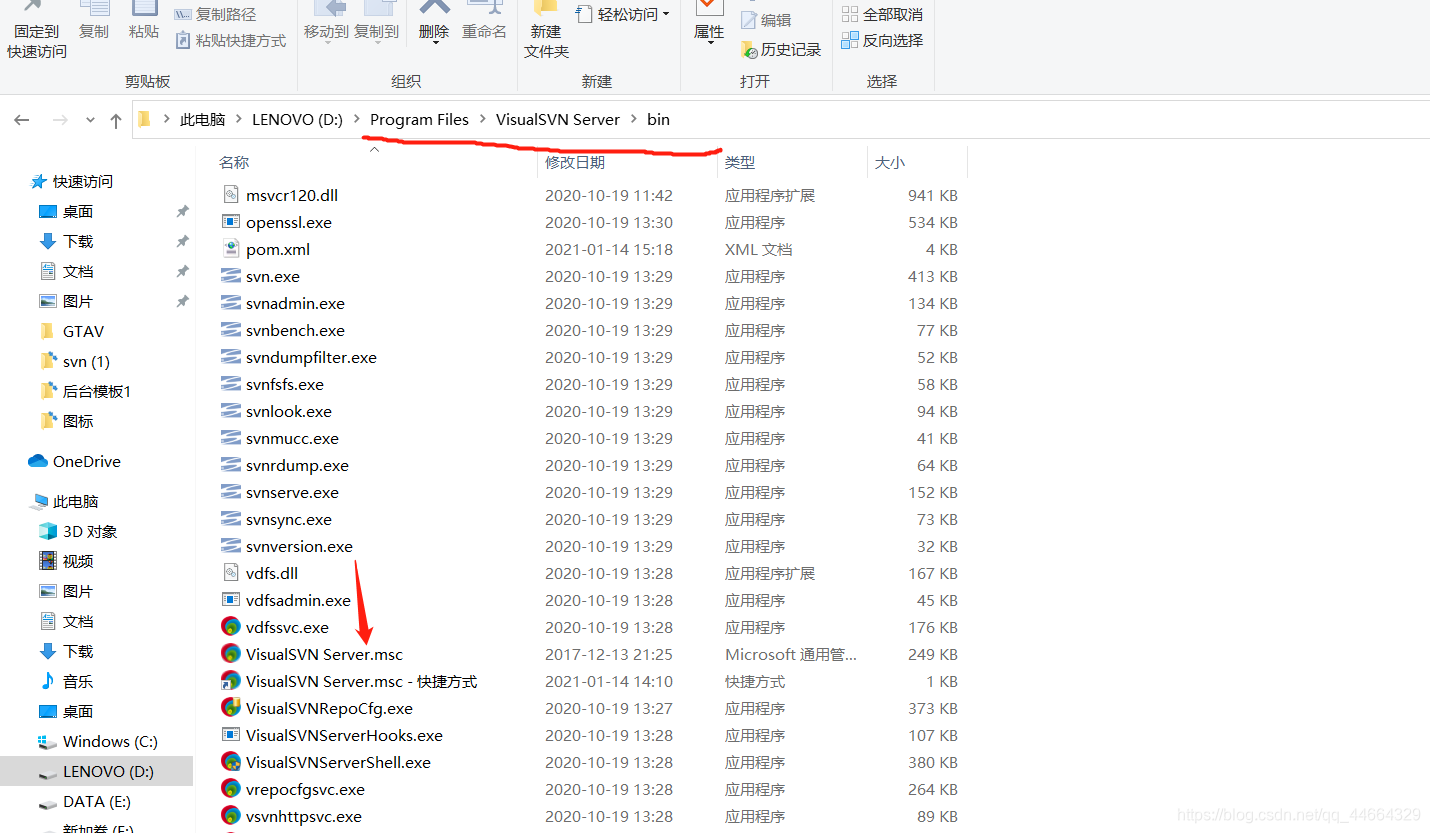Go up one folder level arrow
1430x833 pixels.
pos(116,120)
